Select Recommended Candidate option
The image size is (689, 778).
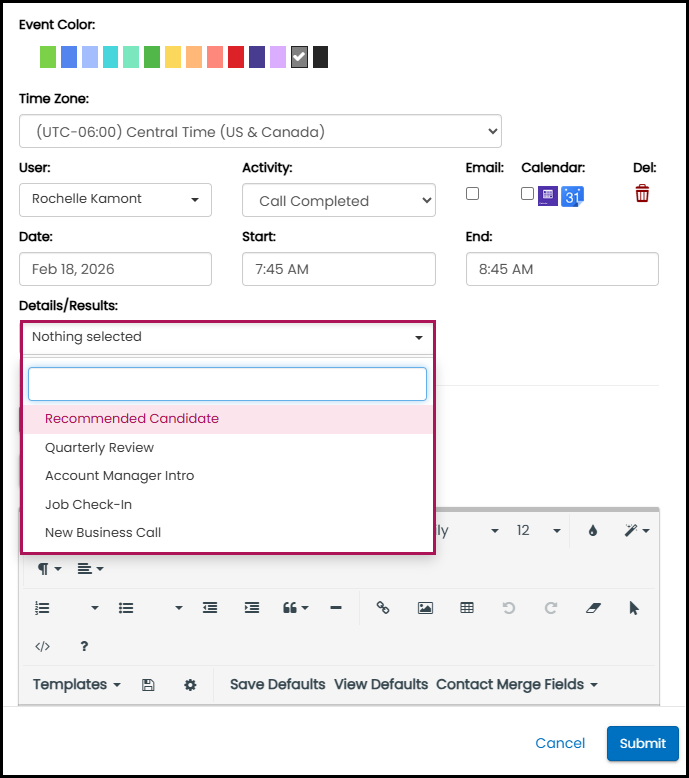[x=228, y=419]
